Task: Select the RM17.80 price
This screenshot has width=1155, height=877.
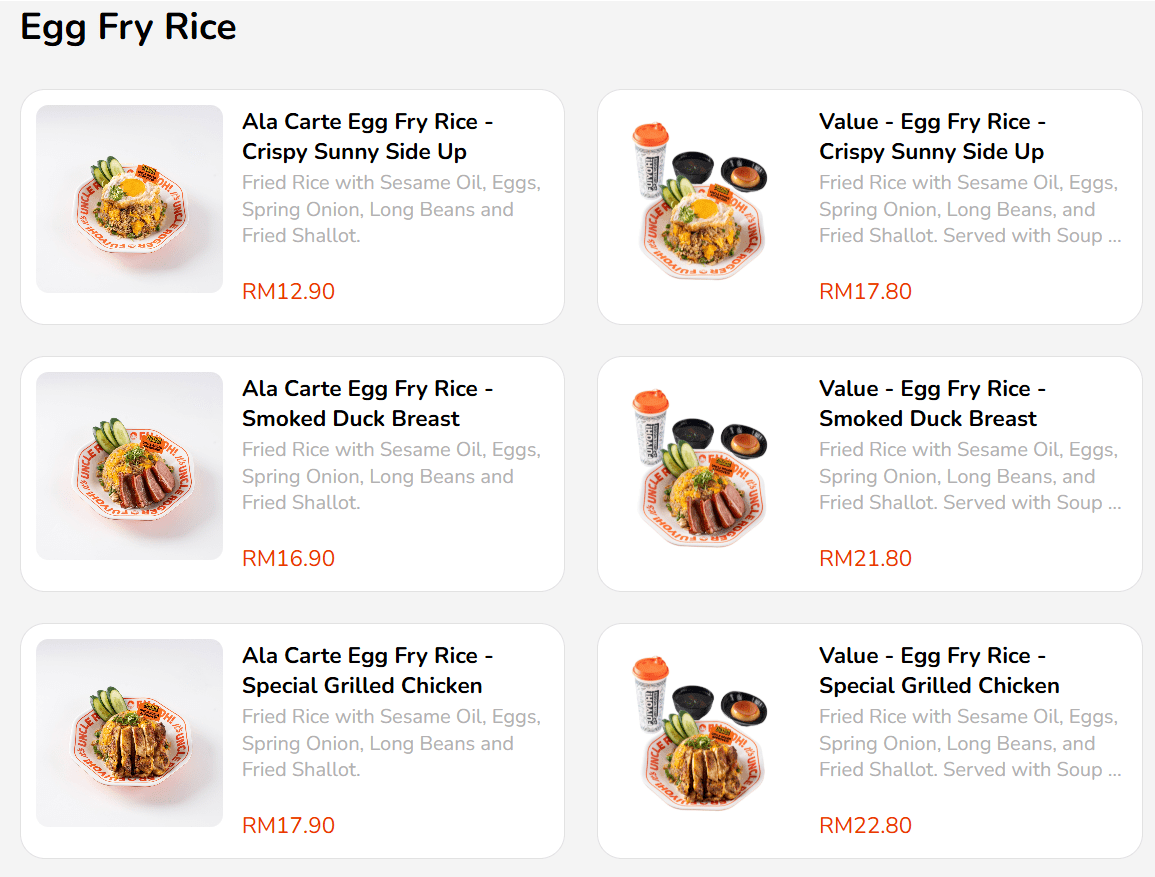Action: click(865, 292)
